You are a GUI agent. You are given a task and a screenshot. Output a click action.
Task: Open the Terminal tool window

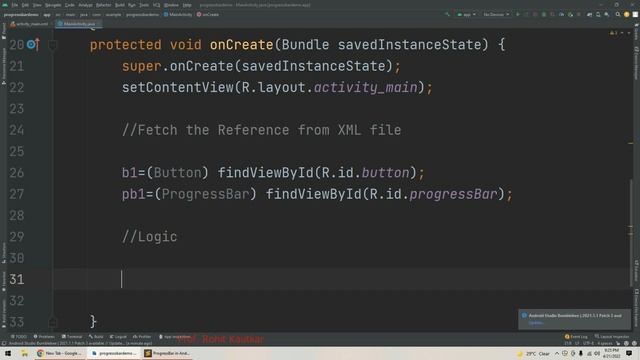coord(72,337)
